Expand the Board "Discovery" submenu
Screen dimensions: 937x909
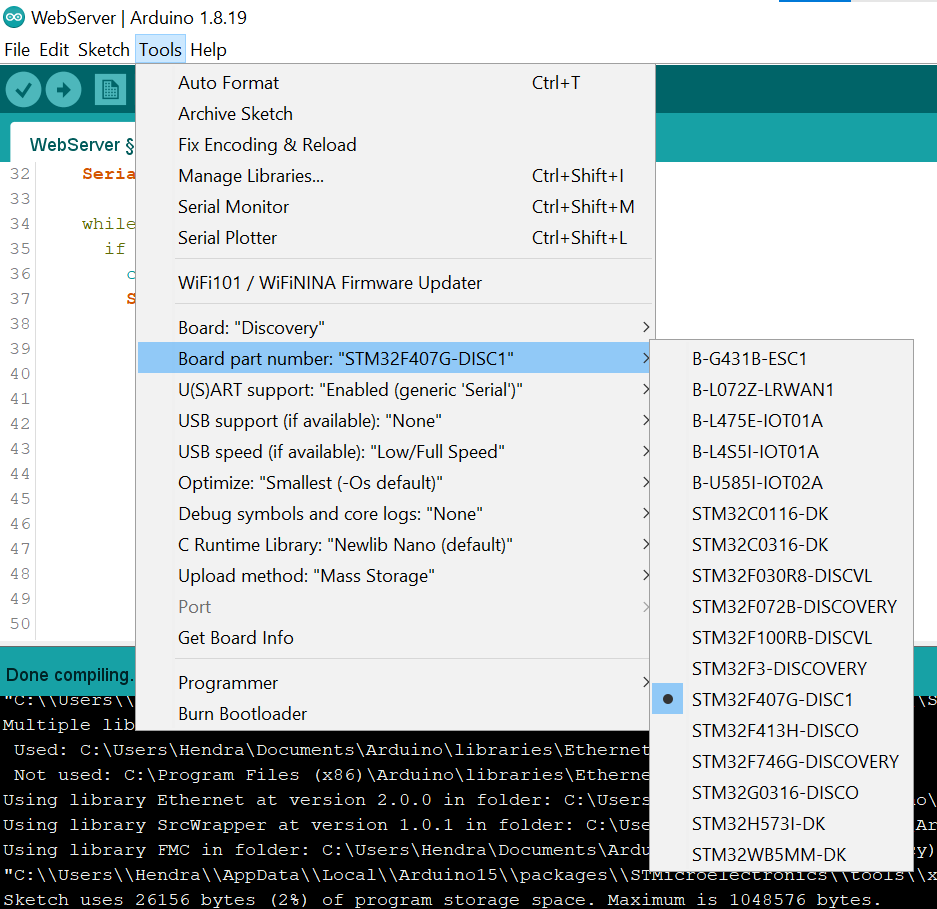click(x=394, y=328)
